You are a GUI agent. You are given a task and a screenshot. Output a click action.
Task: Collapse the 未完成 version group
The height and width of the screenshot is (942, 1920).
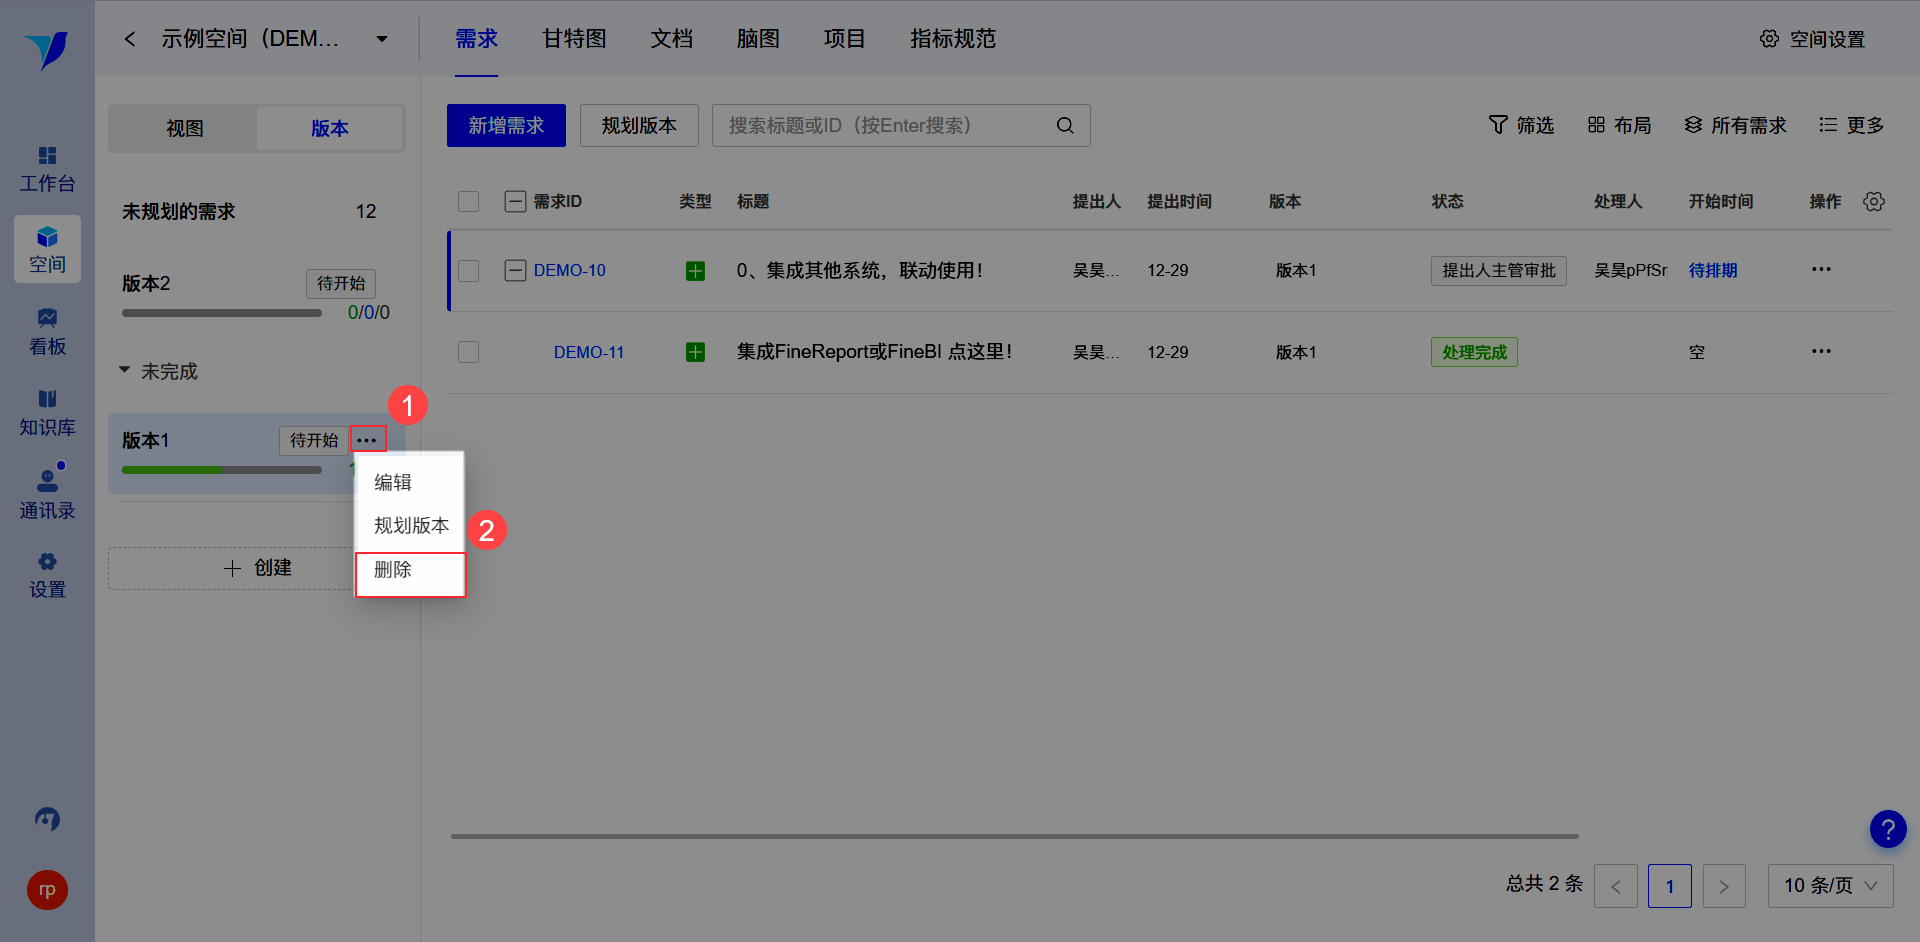click(x=125, y=370)
